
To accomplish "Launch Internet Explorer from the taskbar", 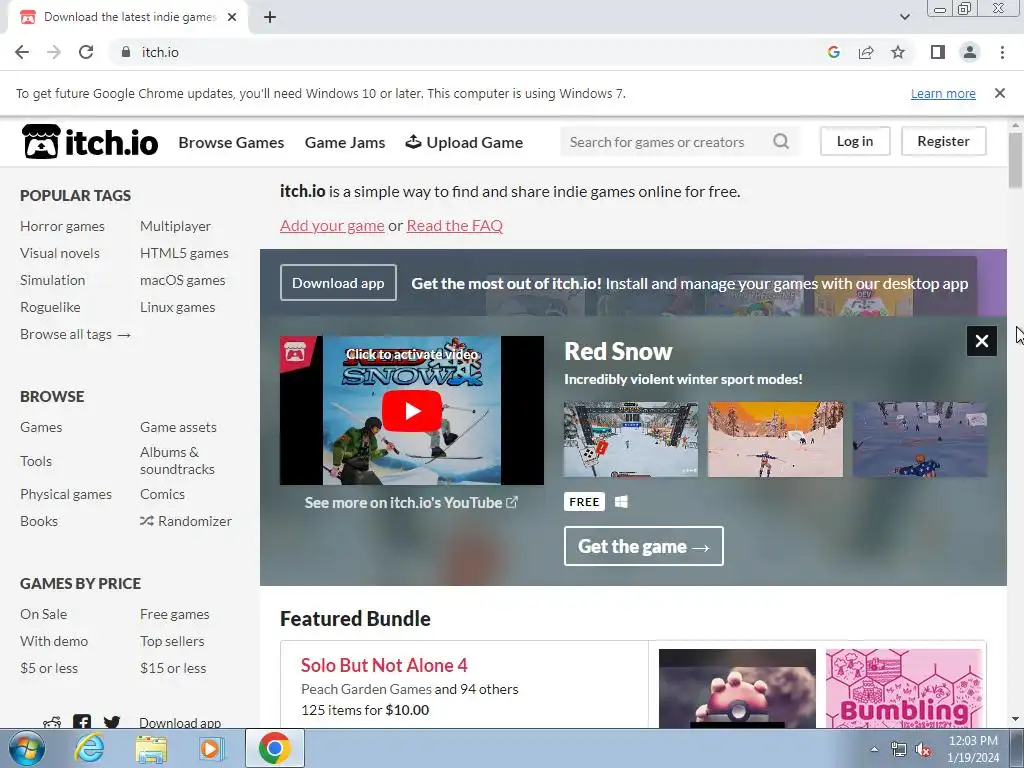I will [x=89, y=748].
